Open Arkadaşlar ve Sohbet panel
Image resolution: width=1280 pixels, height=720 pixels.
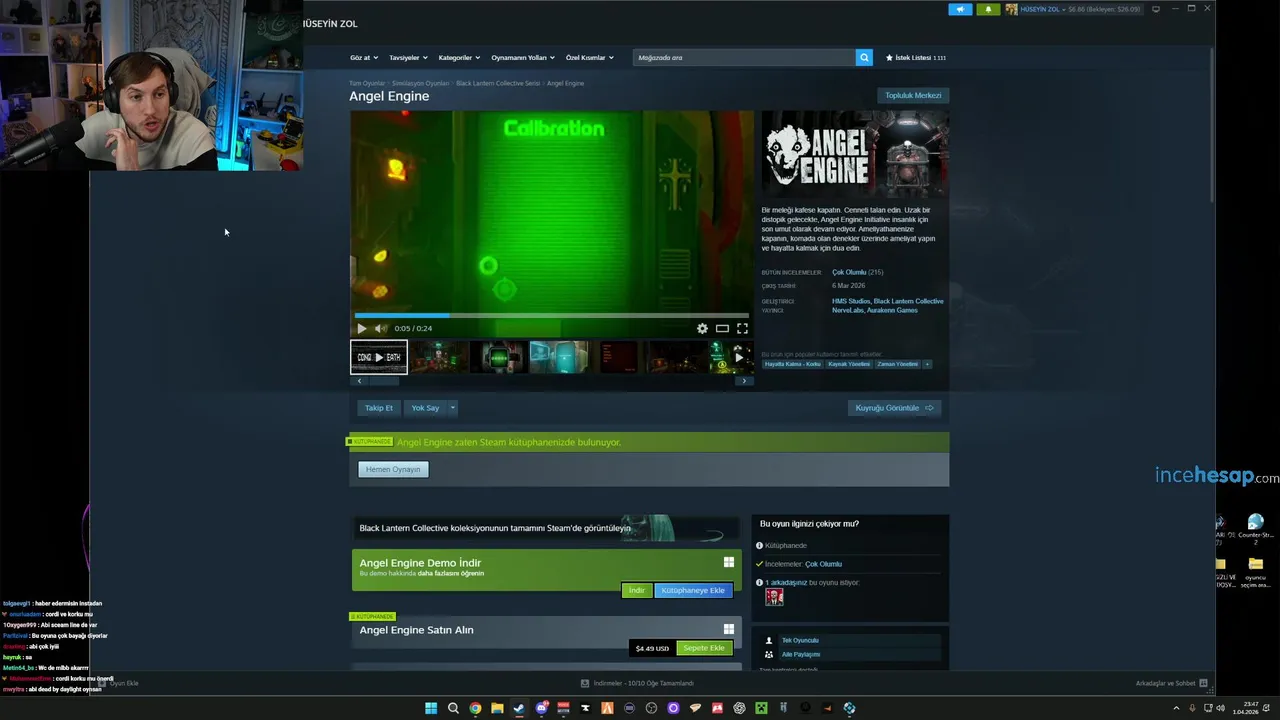pos(1172,683)
